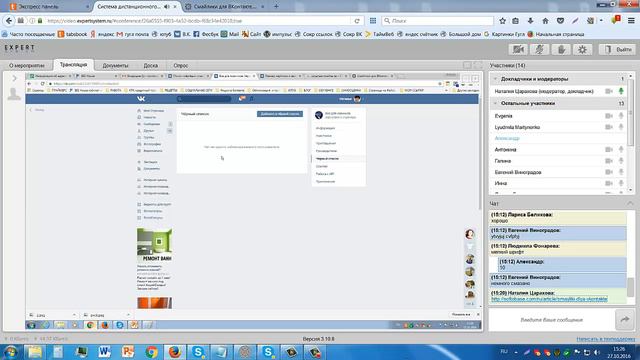Viewport: 640px width, 360px height.
Task: Toggle camera icon for Наталия Царакова
Action: pos(609,91)
